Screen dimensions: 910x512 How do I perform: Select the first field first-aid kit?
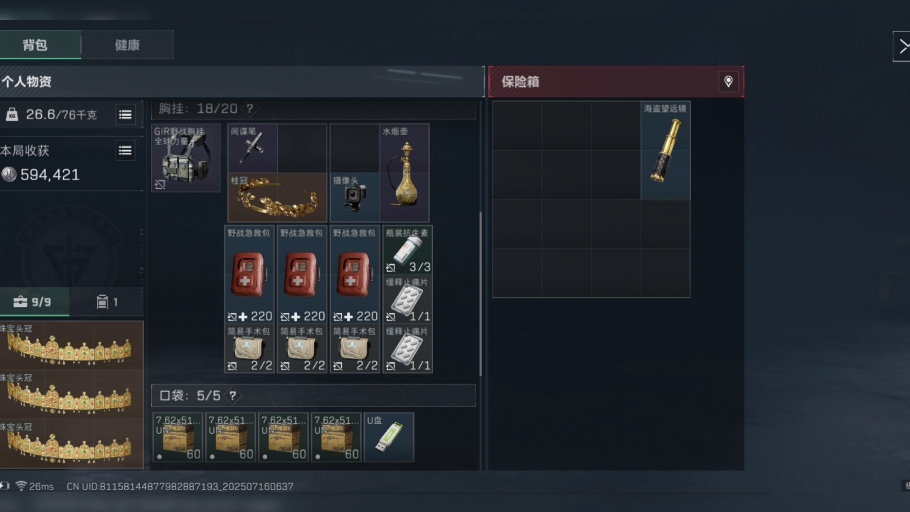pyautogui.click(x=249, y=275)
